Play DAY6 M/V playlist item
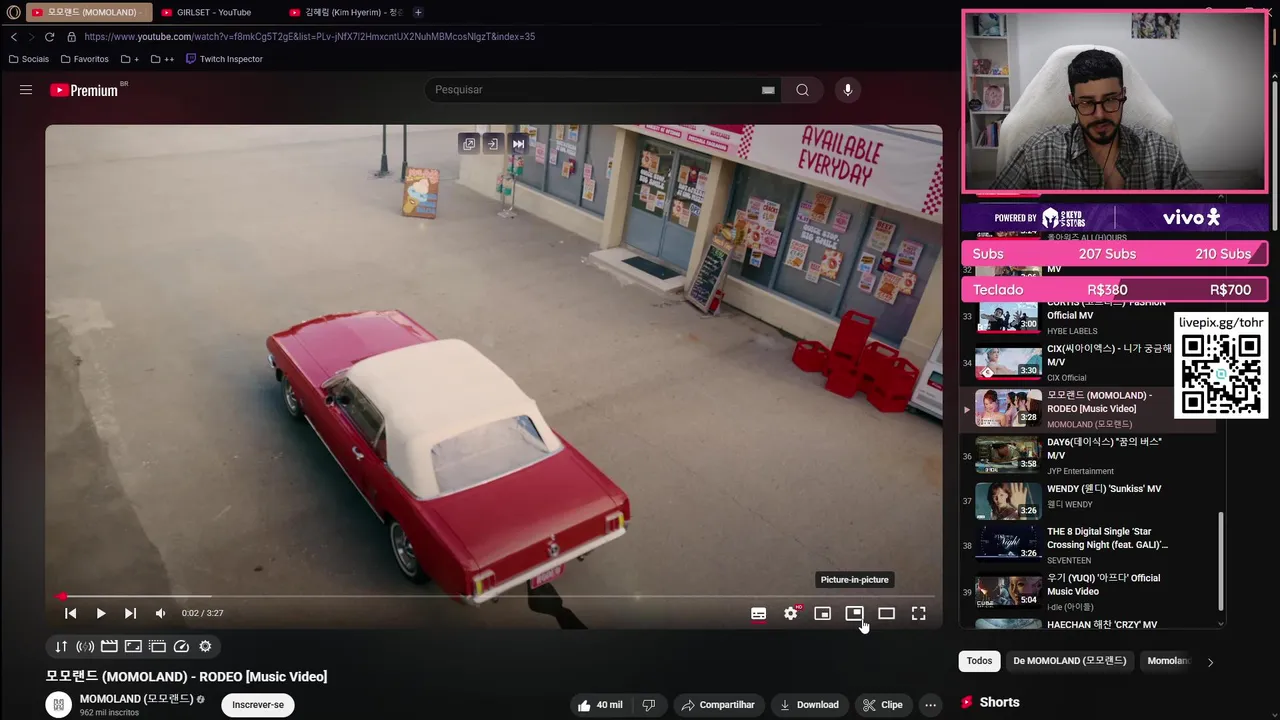This screenshot has width=1280, height=720. (x=1090, y=456)
